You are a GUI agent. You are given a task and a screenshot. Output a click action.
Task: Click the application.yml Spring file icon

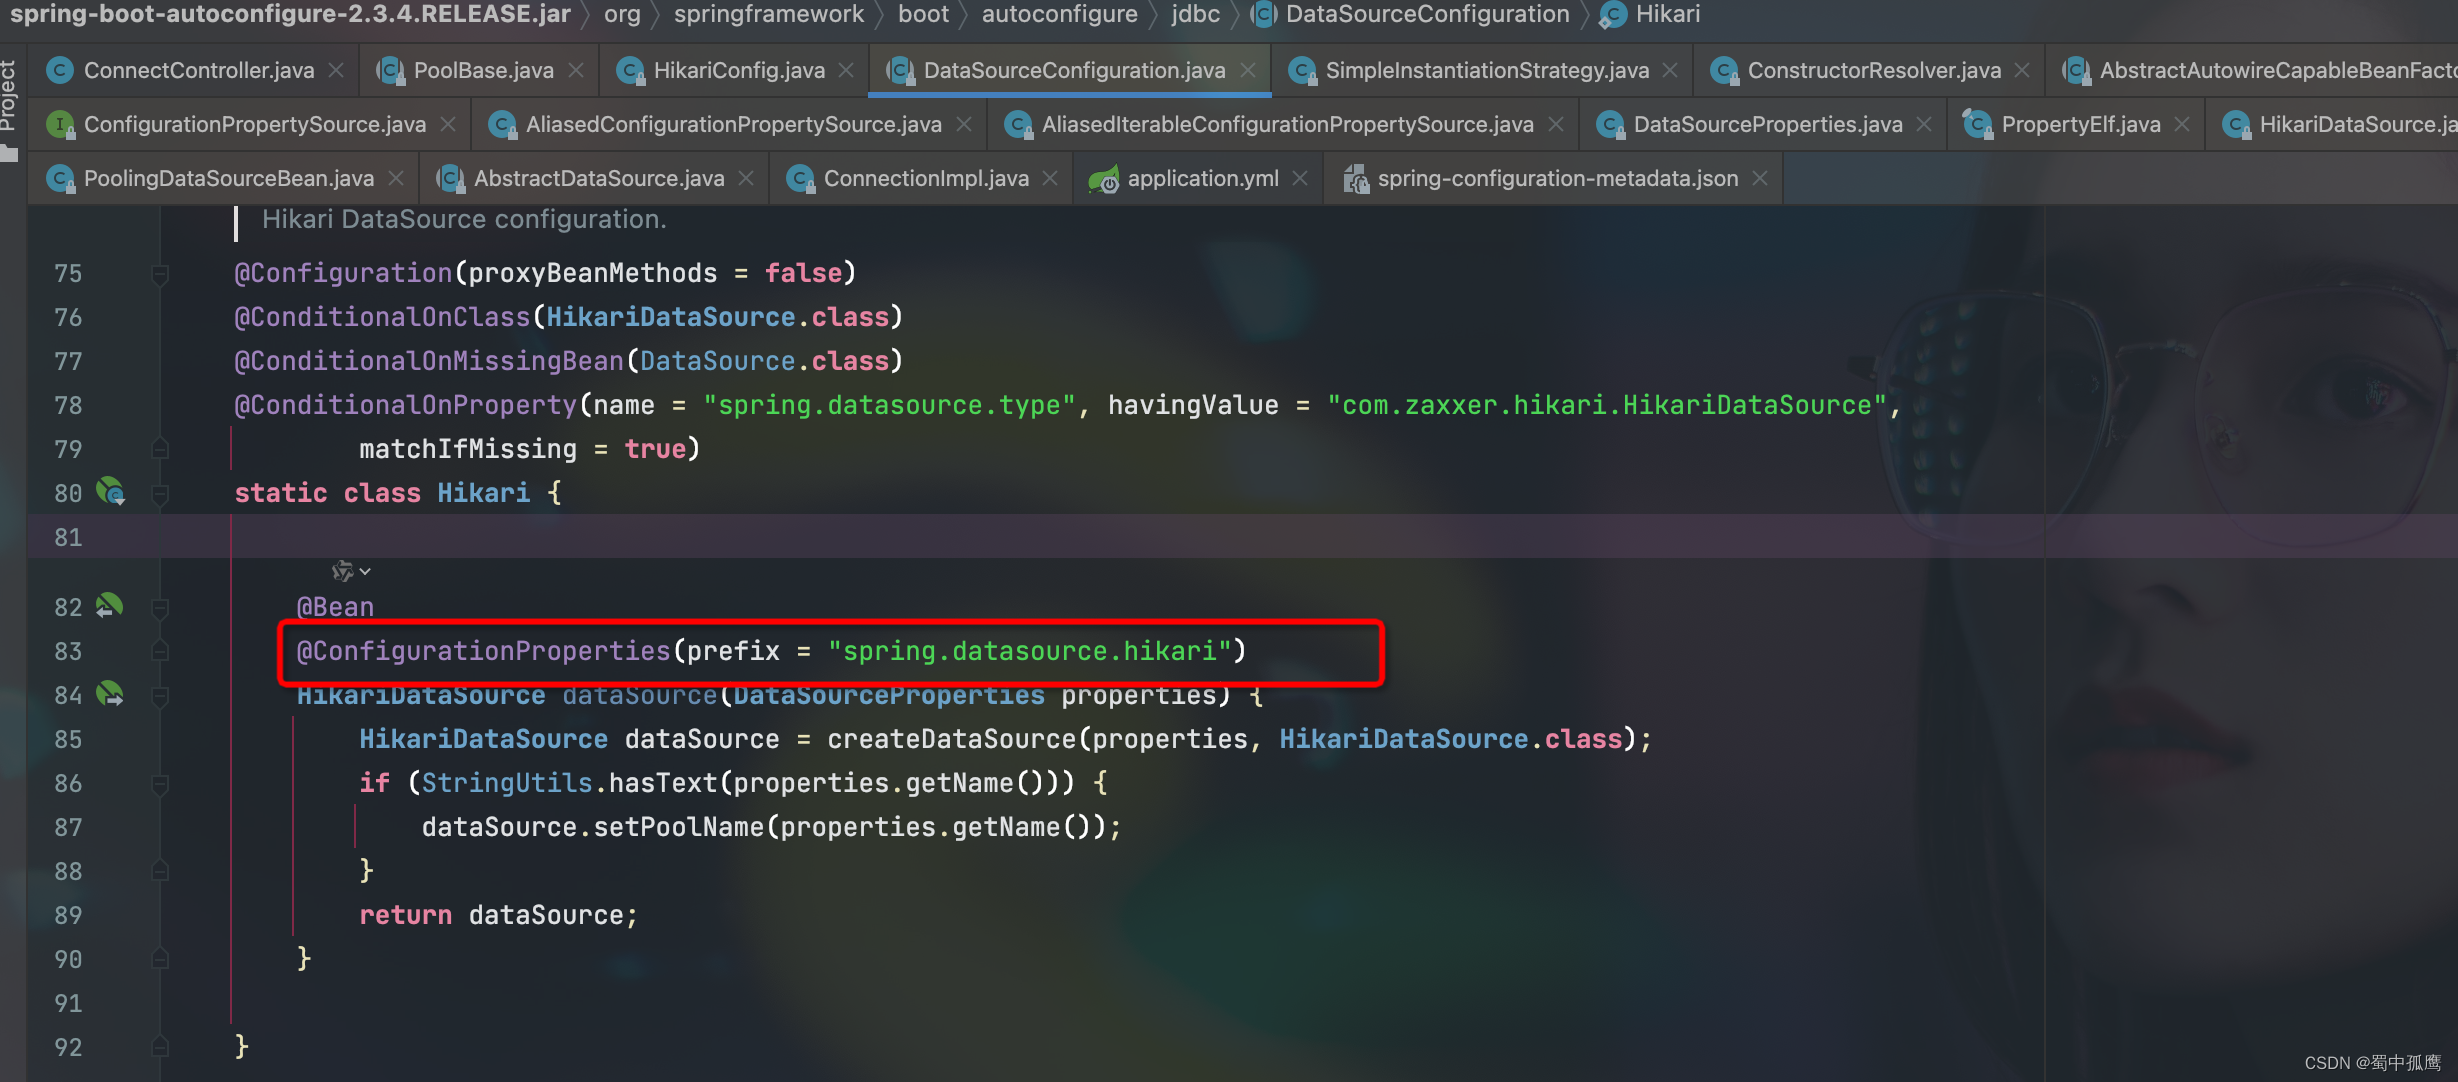[x=1104, y=179]
